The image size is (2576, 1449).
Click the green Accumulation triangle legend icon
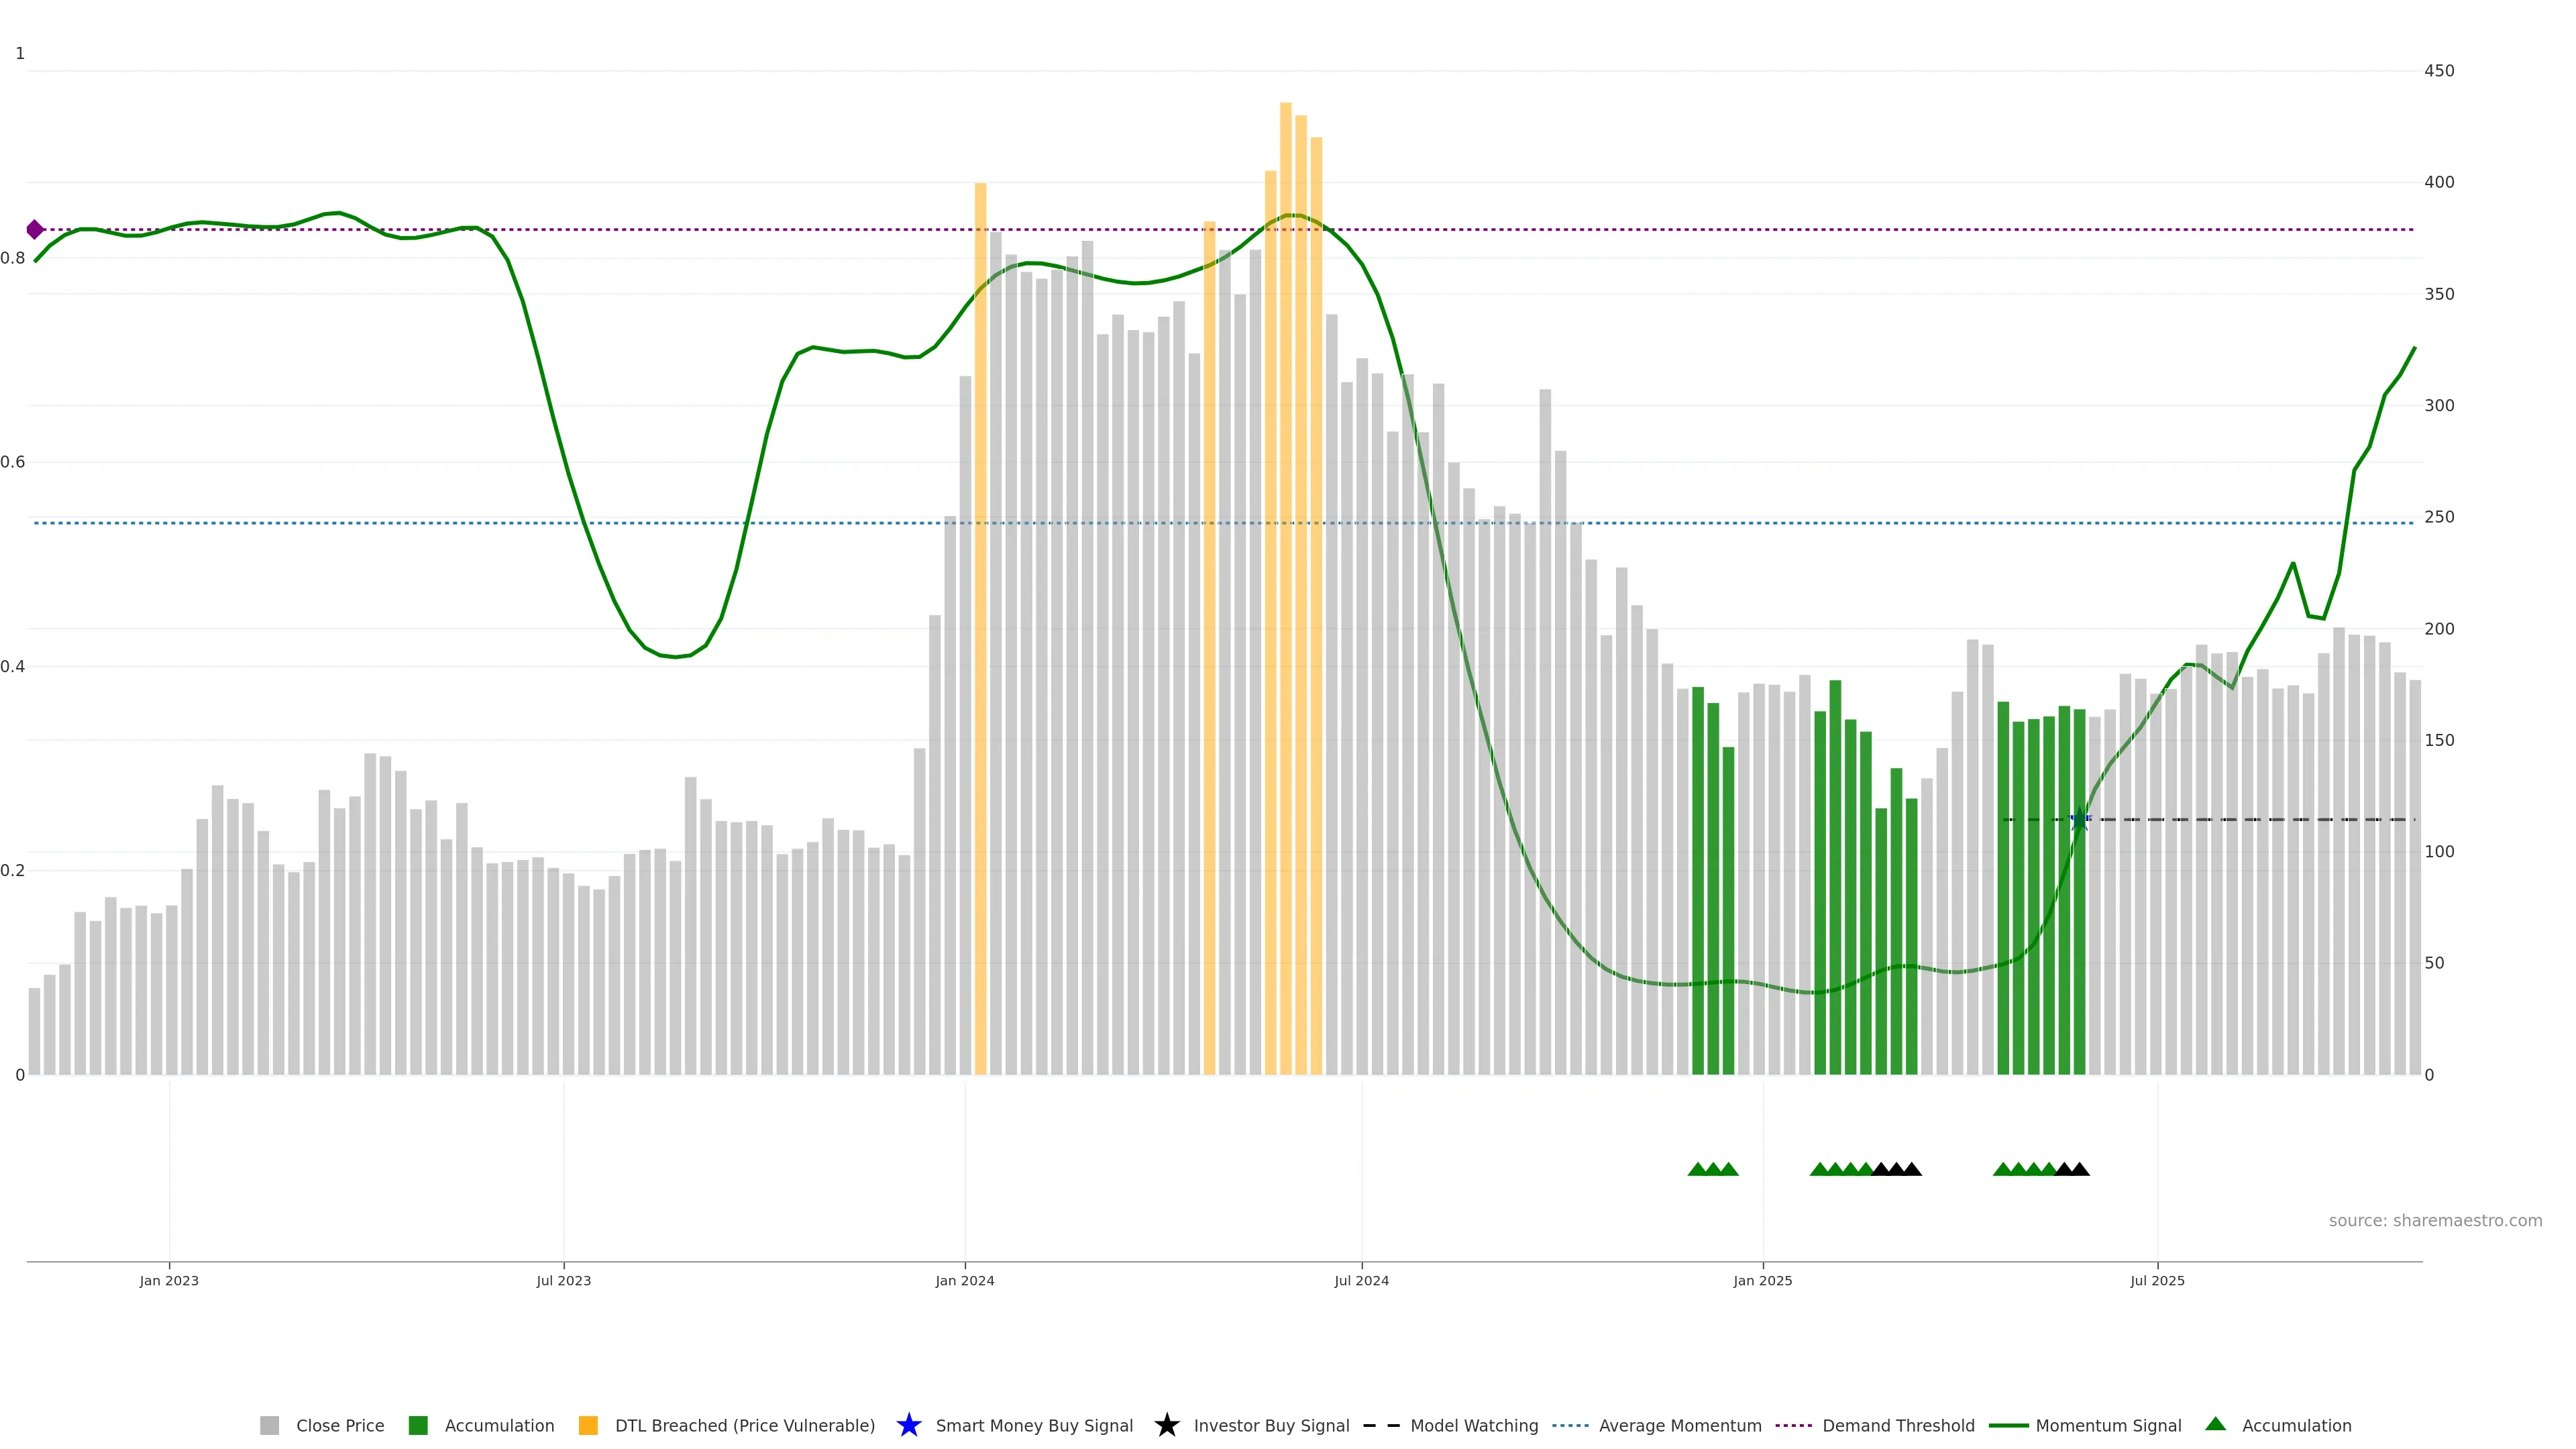point(2215,1424)
